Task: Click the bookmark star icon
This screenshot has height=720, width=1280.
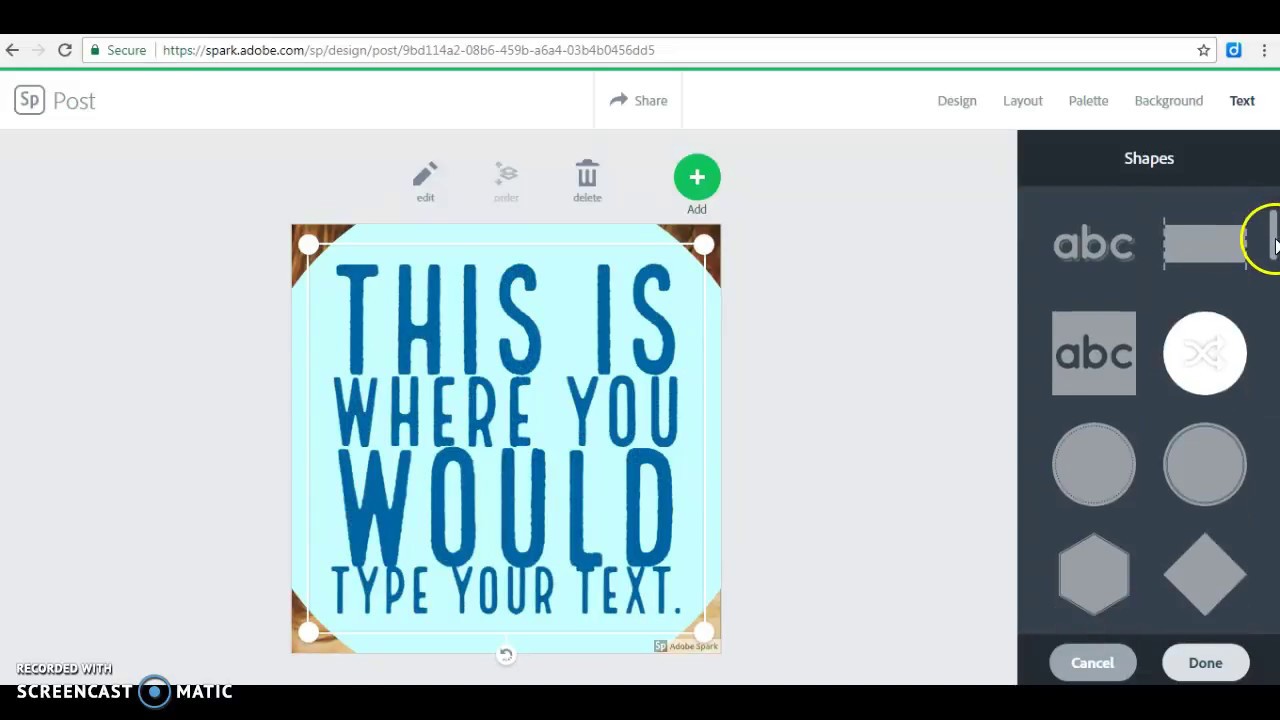Action: (x=1204, y=50)
